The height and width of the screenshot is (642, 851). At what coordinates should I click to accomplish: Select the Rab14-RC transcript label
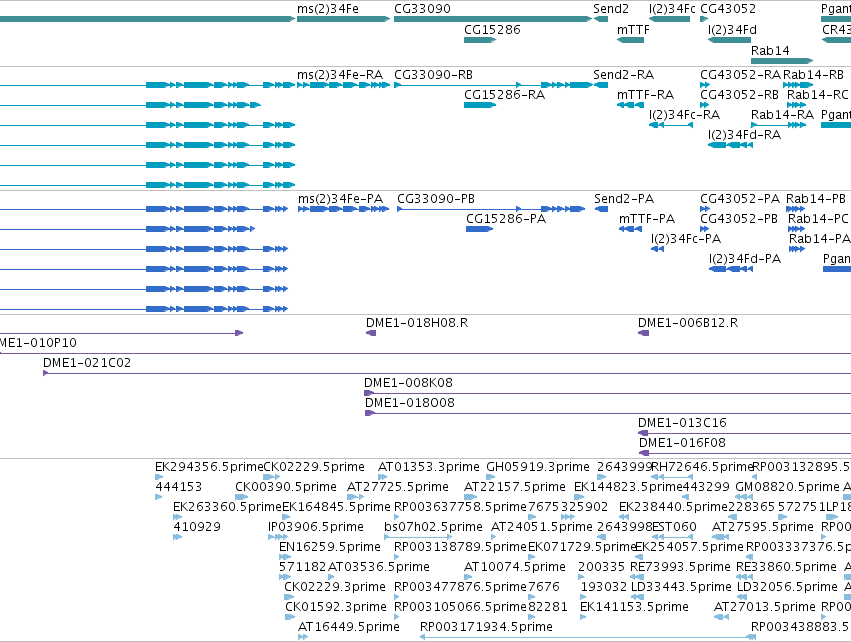(817, 95)
